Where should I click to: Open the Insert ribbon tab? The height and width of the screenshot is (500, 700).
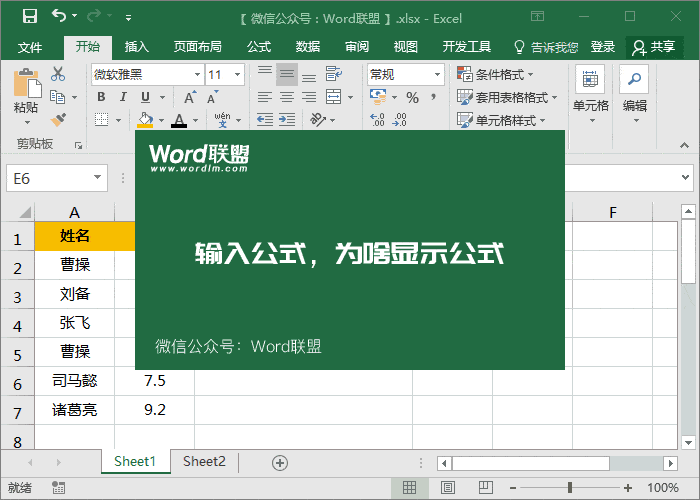pos(137,47)
